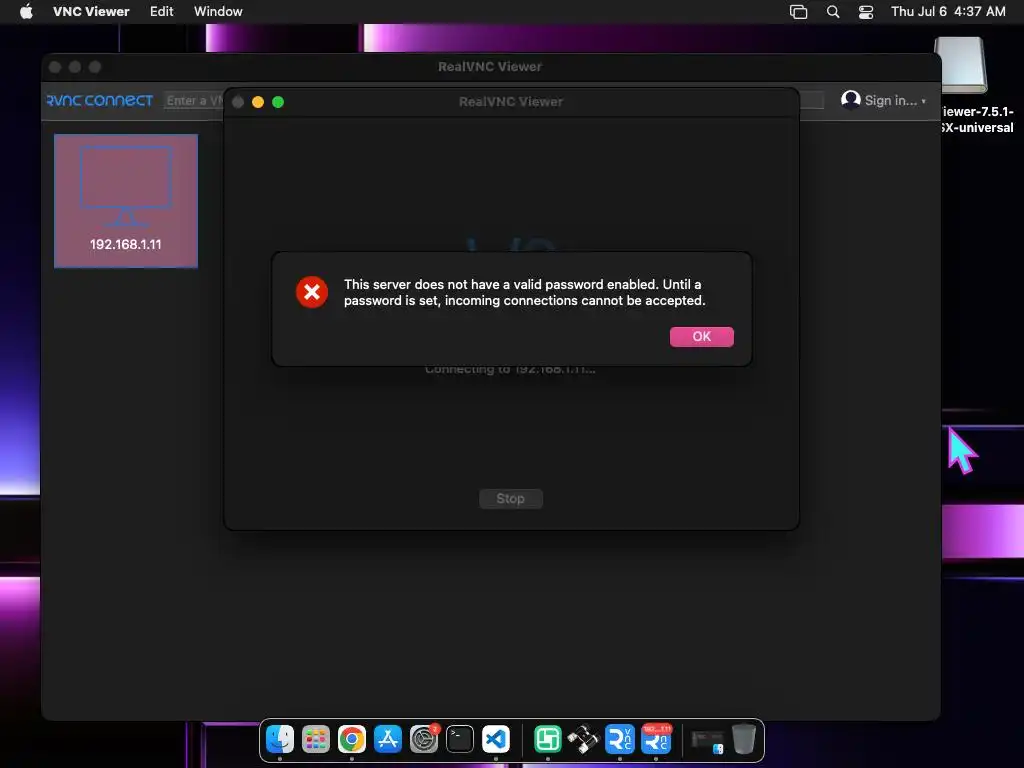Click the RealVNC Viewer icon in the dock
1024x768 pixels.
click(620, 739)
